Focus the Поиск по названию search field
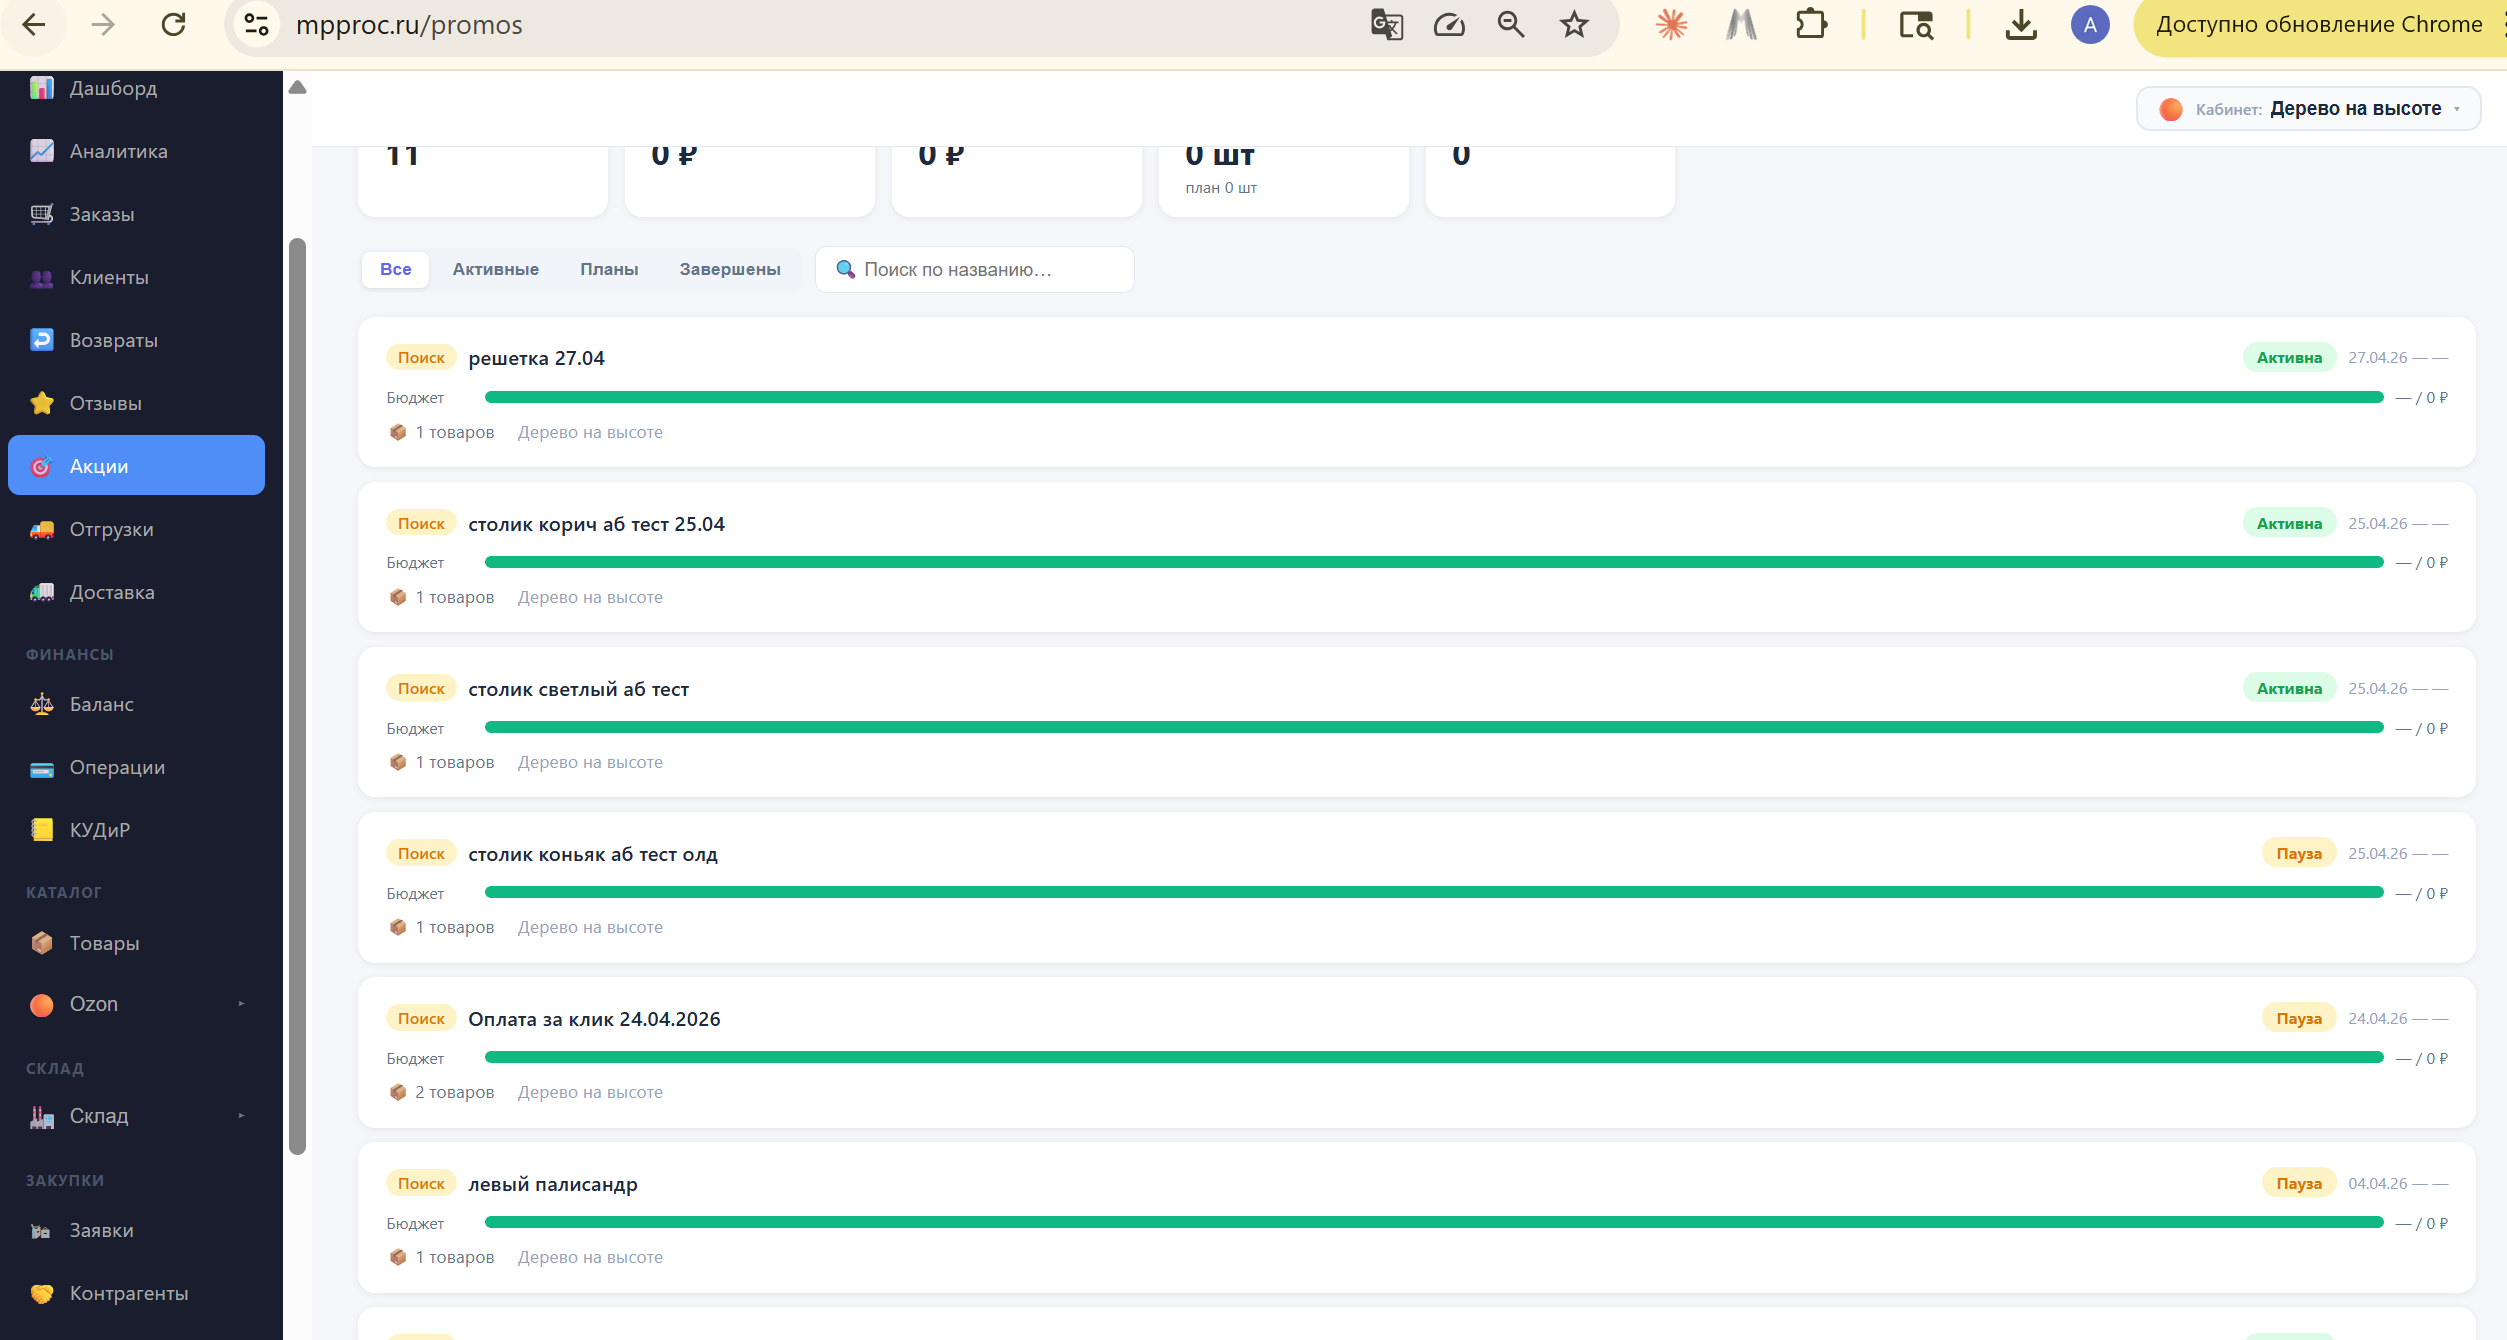The image size is (2507, 1340). (x=975, y=269)
